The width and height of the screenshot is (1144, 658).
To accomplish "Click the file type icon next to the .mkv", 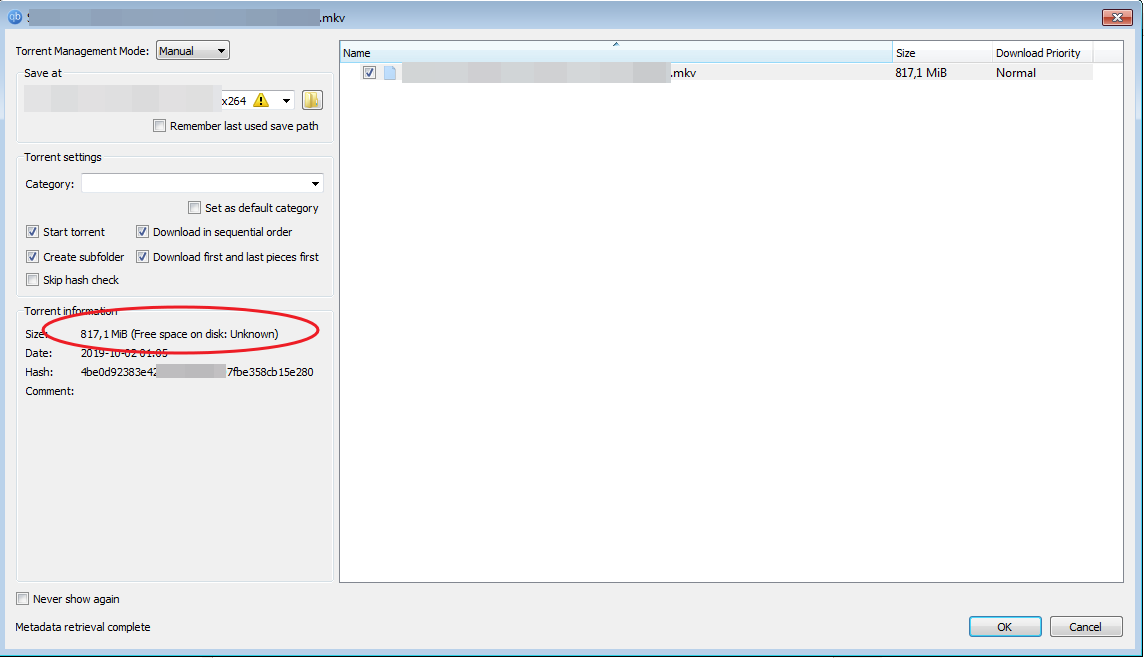I will (390, 72).
